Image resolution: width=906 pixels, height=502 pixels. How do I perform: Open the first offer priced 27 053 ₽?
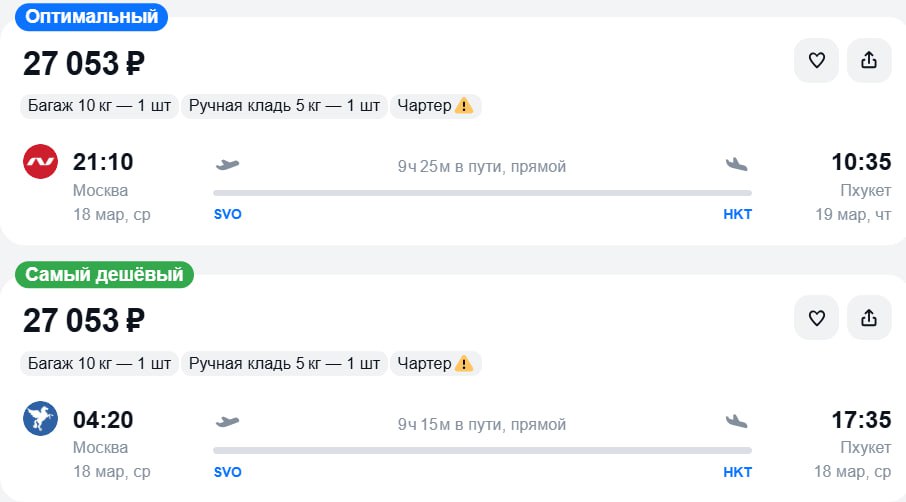coord(84,64)
